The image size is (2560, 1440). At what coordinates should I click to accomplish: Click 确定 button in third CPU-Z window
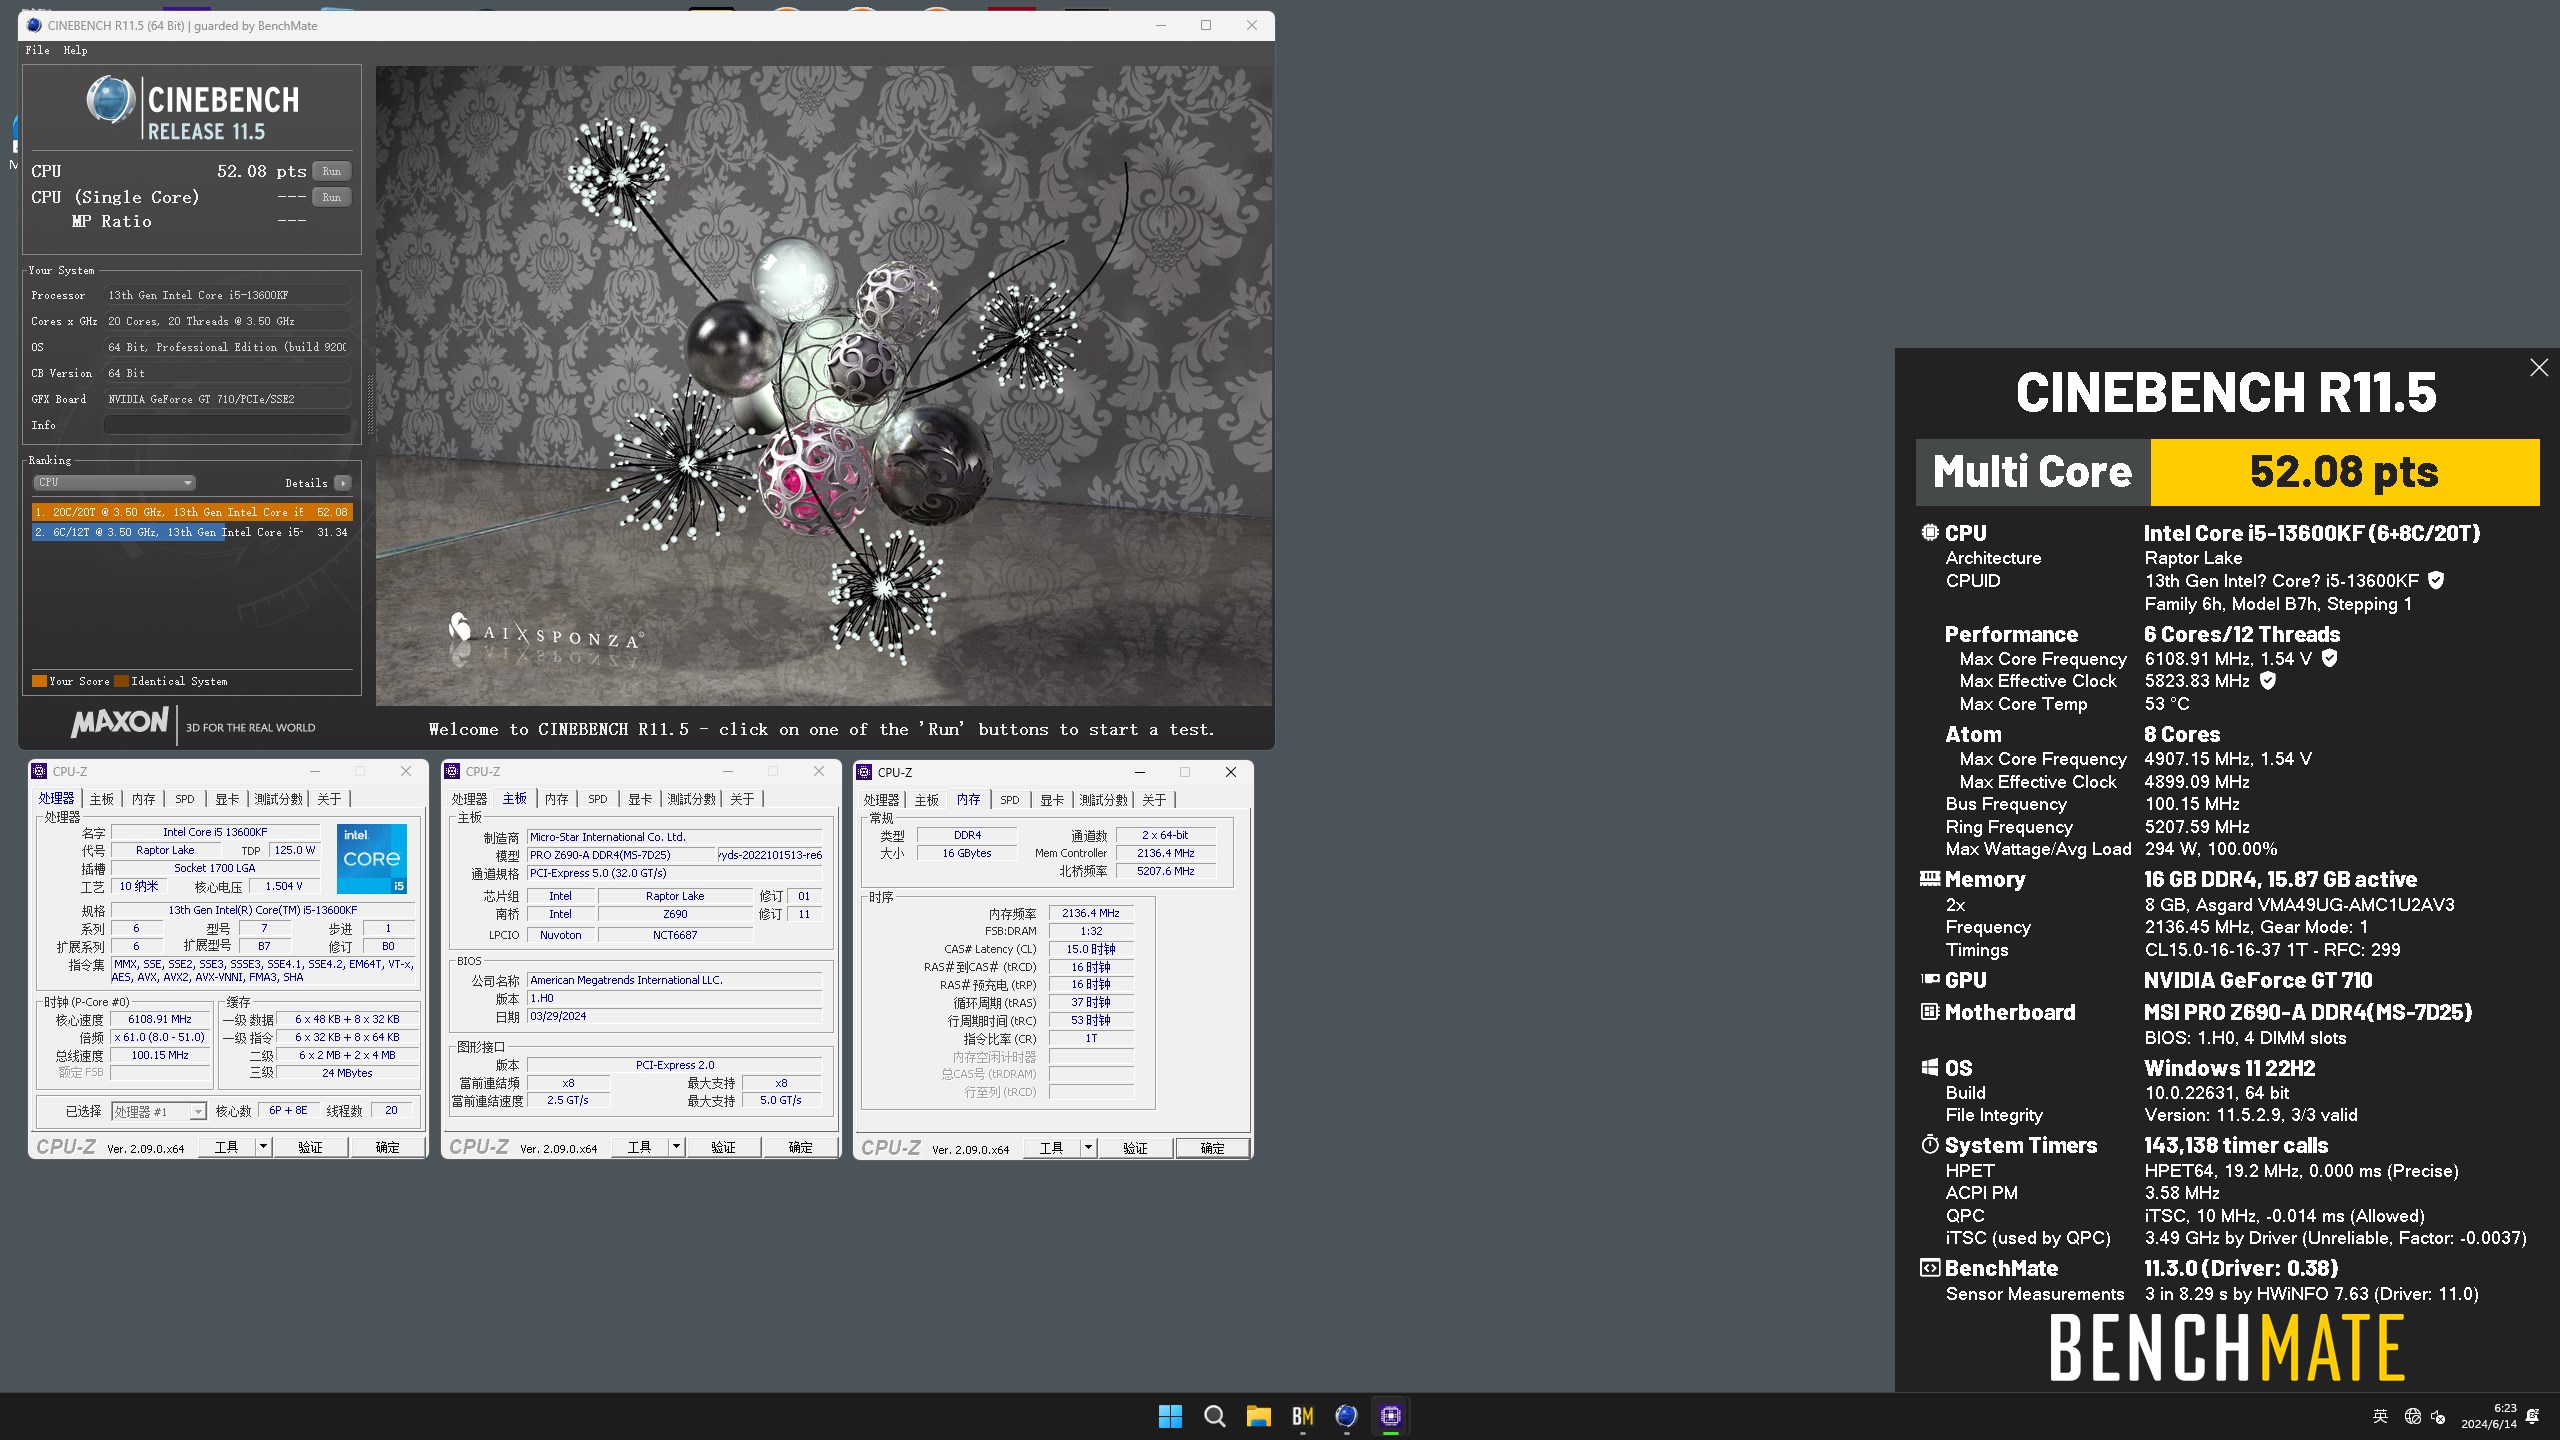point(1212,1148)
